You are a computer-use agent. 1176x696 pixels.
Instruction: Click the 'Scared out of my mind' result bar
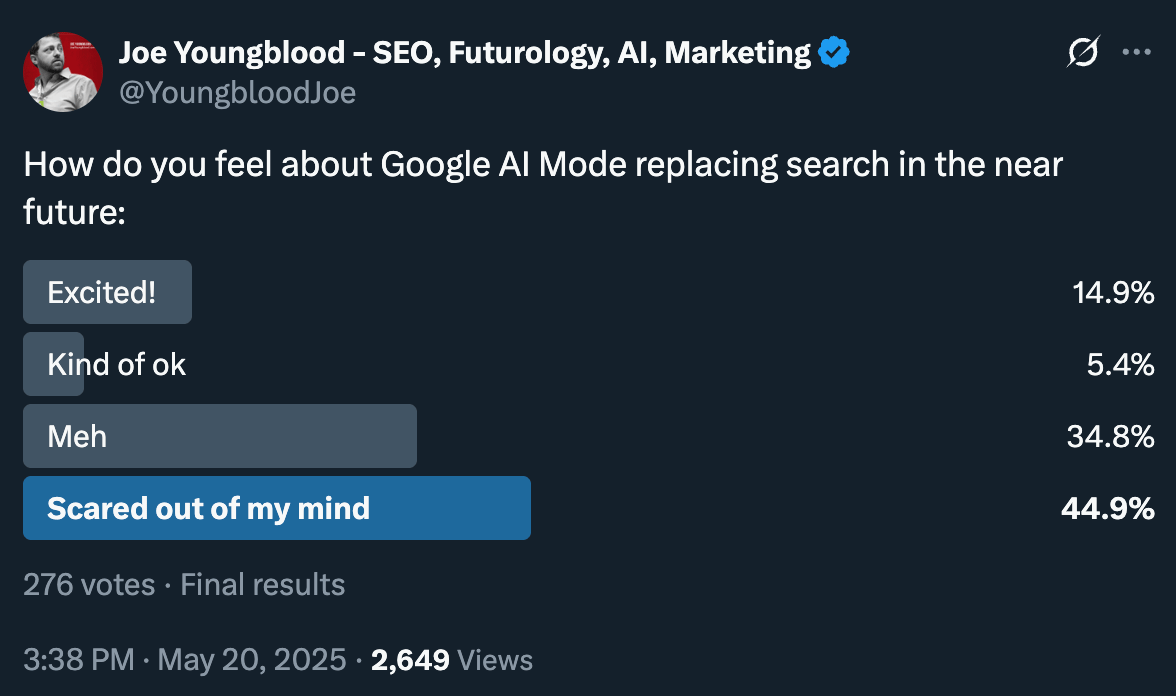[277, 508]
